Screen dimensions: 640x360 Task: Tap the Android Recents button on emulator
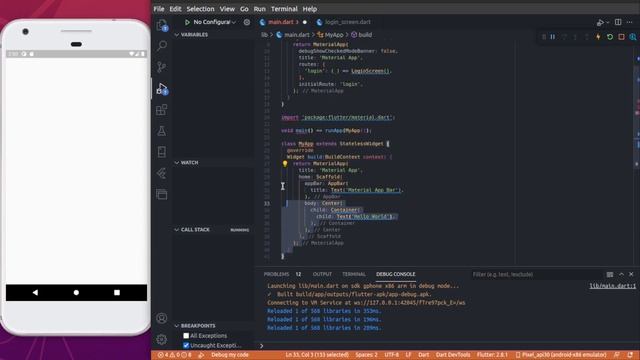pos(117,293)
